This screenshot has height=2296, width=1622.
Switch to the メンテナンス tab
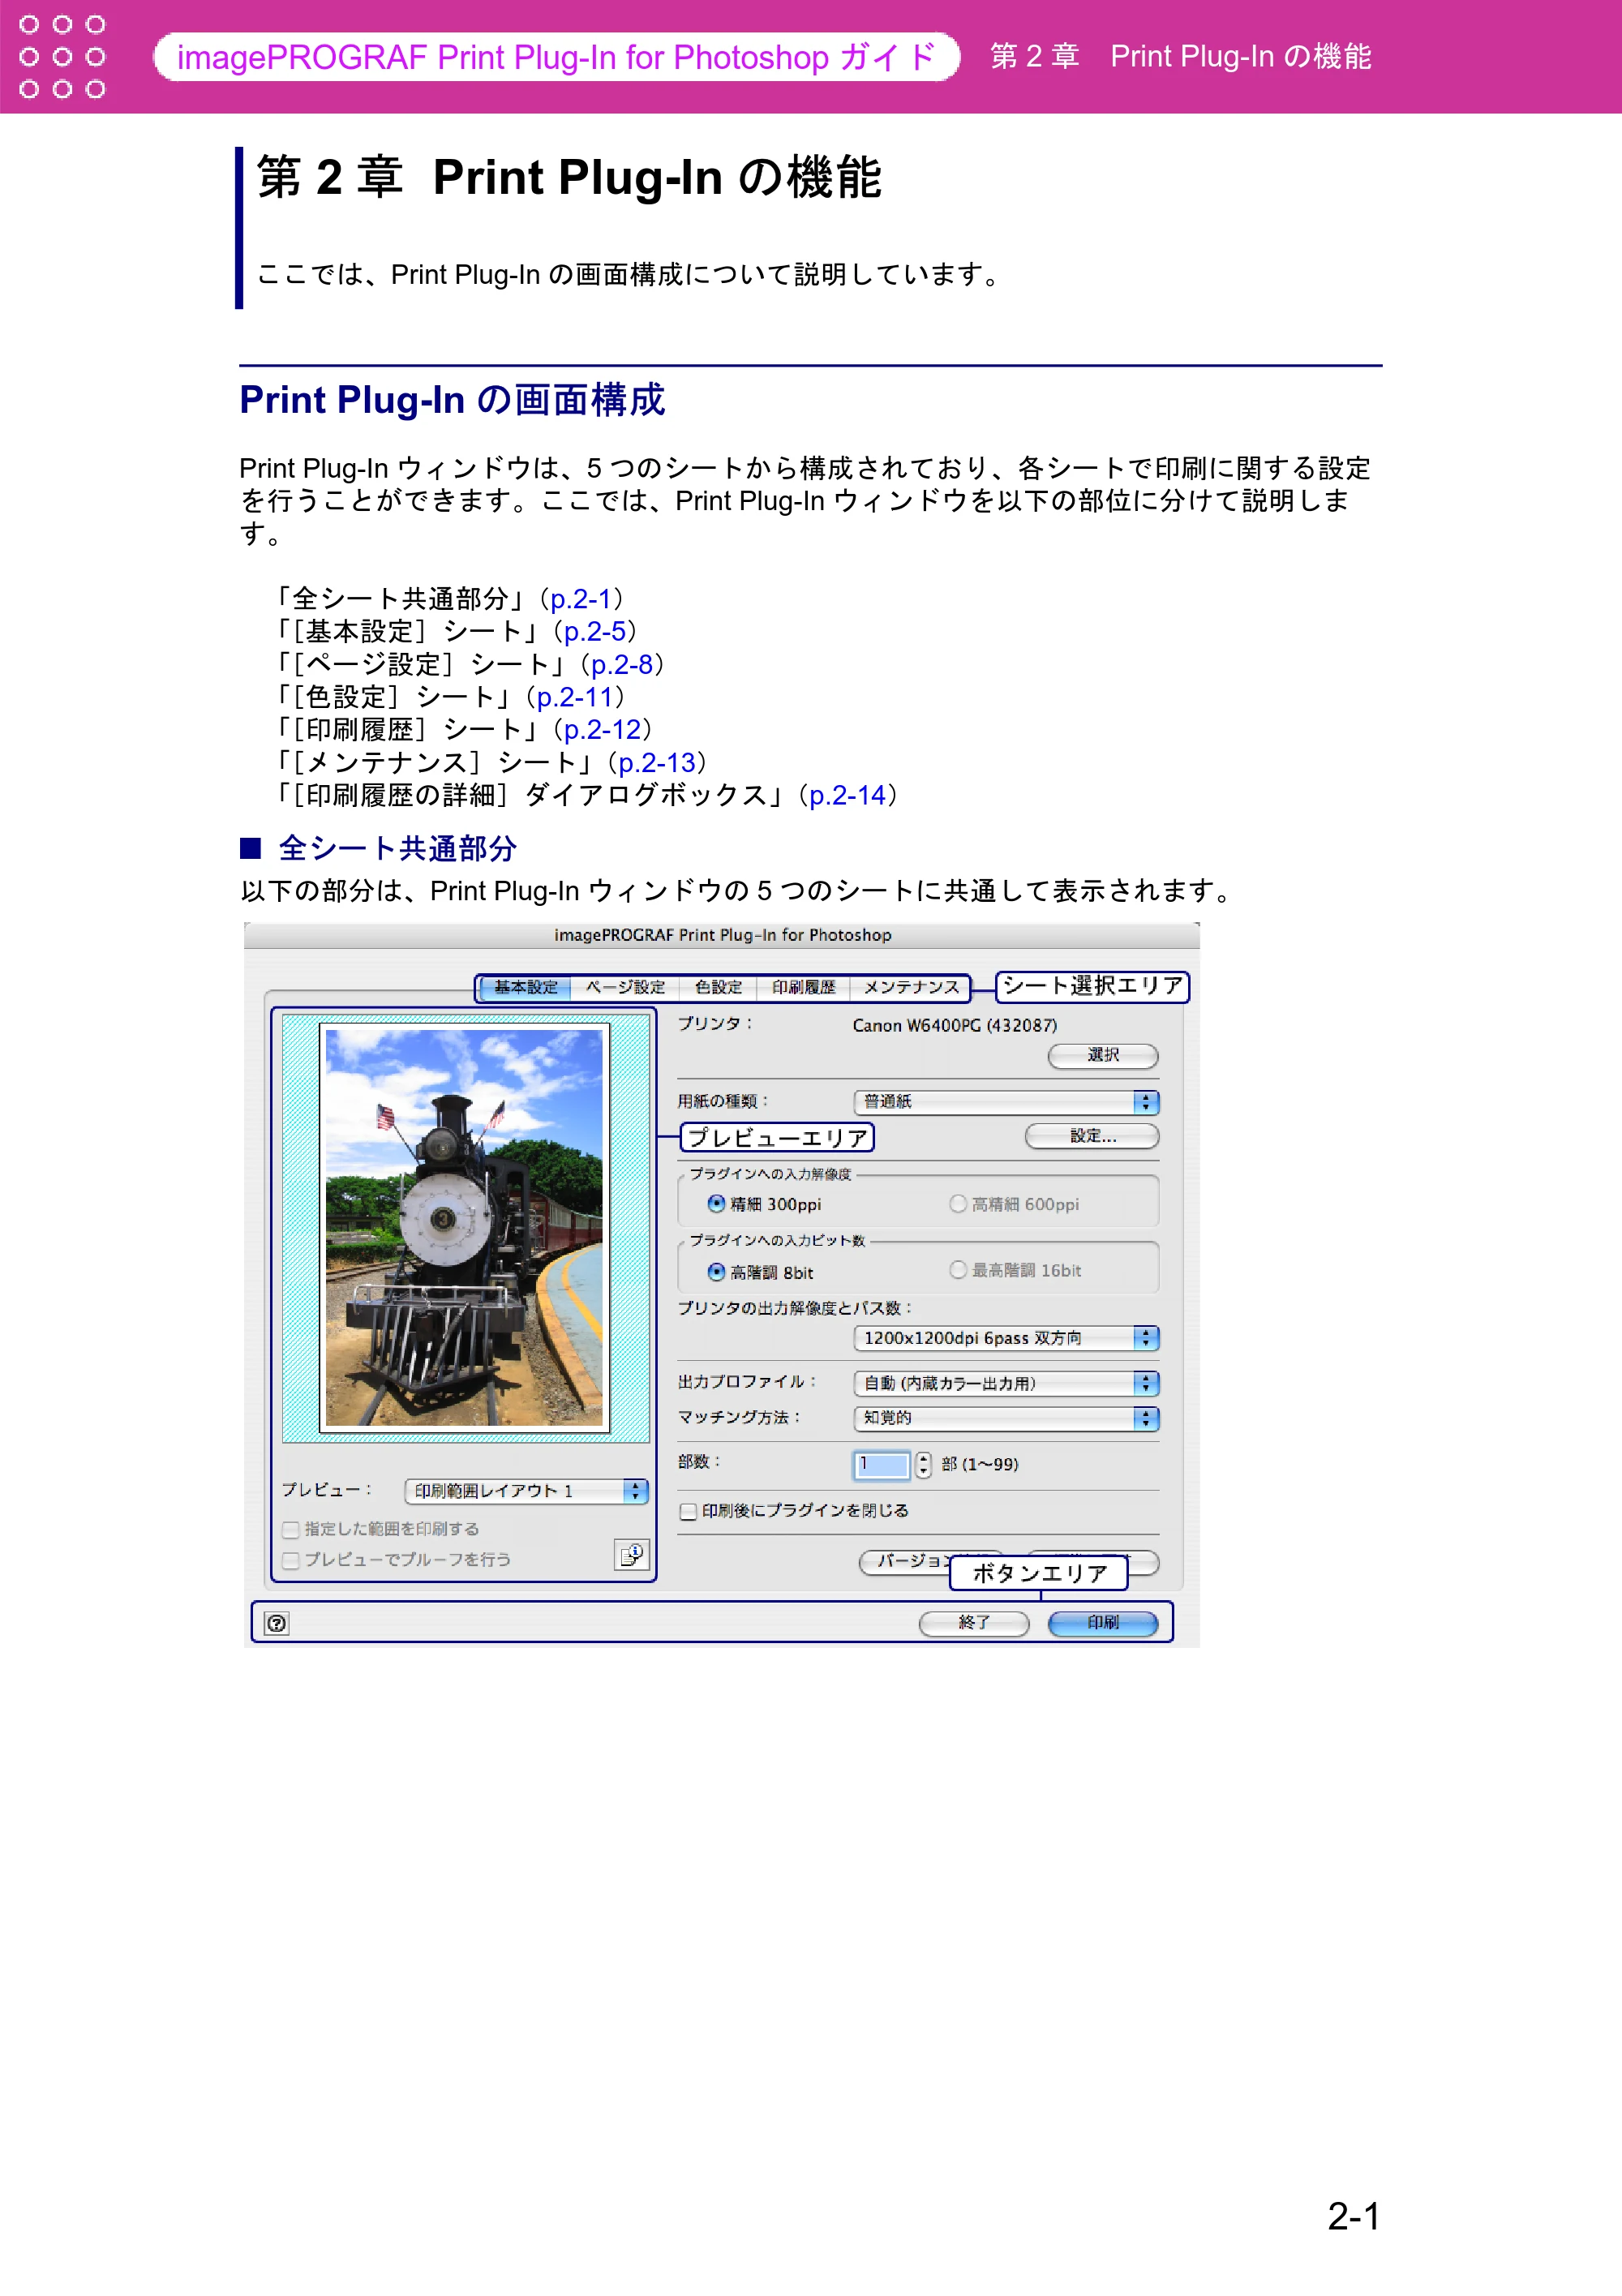pos(910,988)
